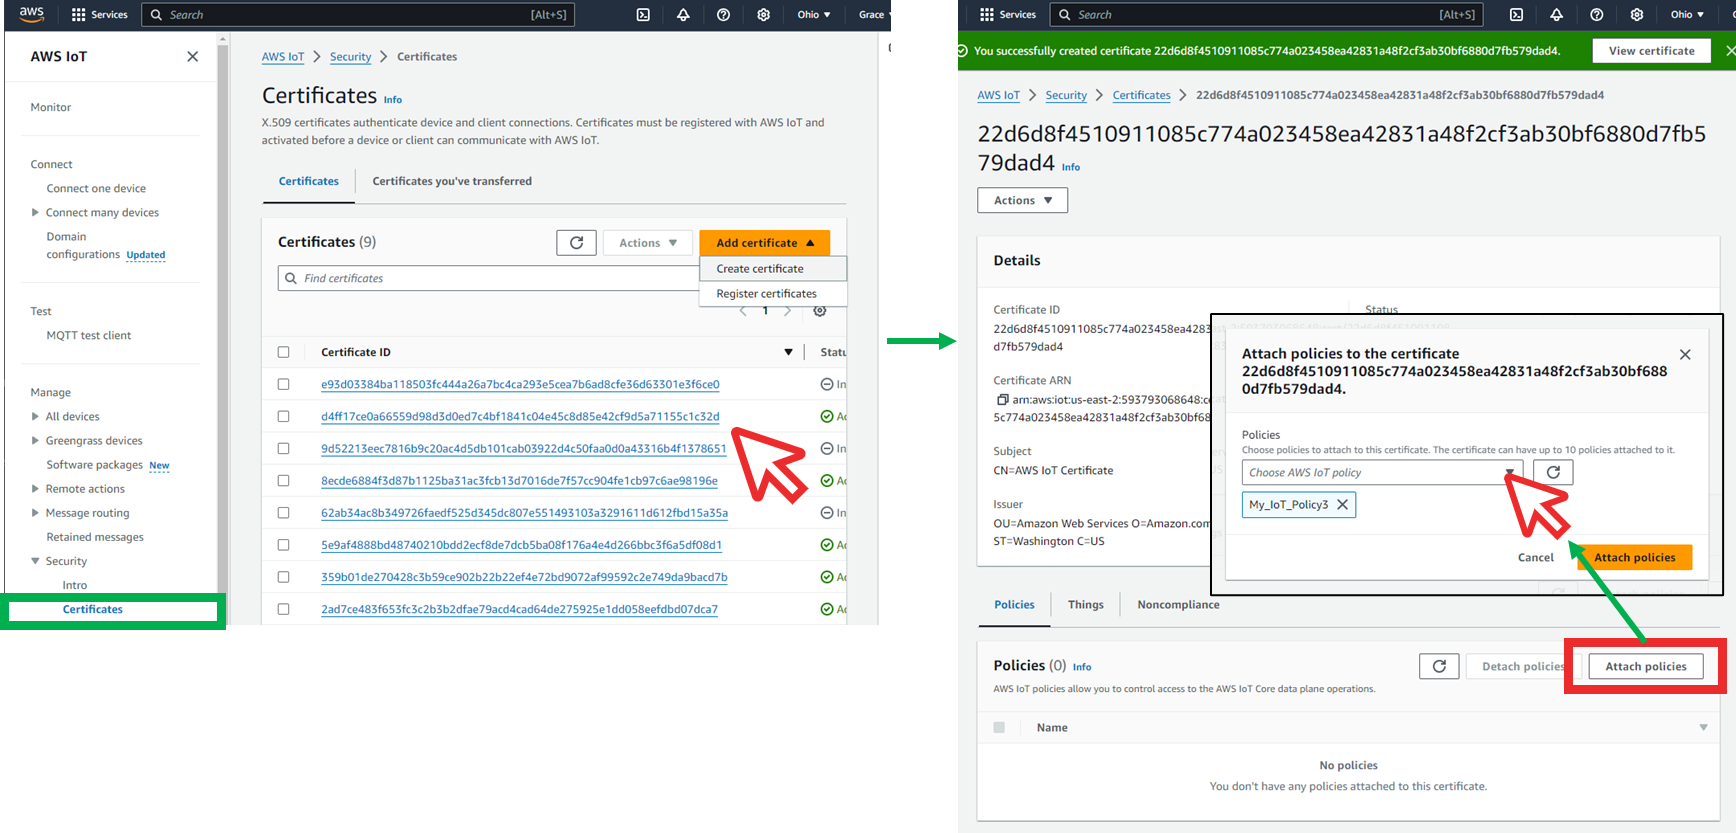Sort the policies Name column

(1703, 727)
